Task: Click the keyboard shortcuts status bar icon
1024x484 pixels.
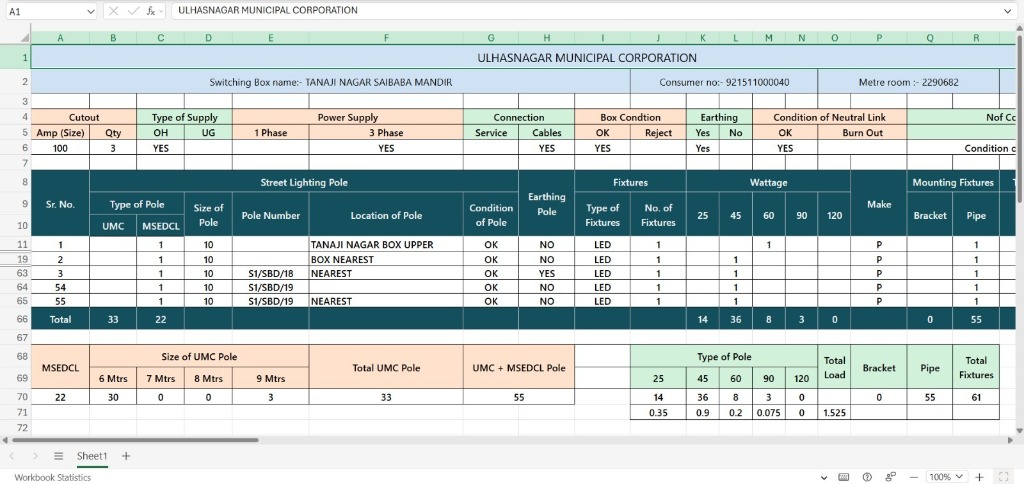Action: 844,477
